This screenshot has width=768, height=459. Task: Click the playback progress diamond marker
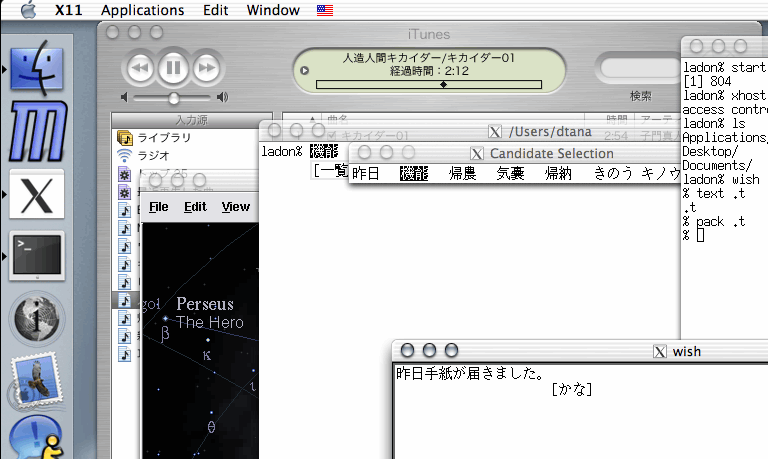pyautogui.click(x=443, y=85)
